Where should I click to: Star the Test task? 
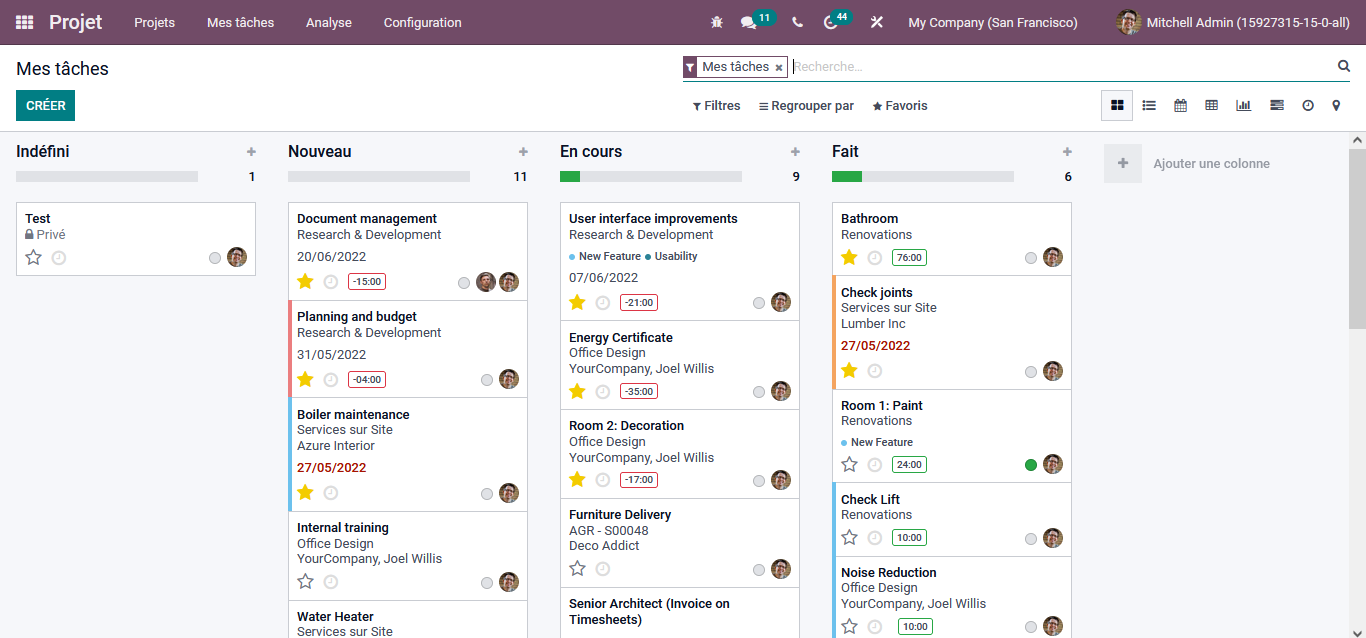click(33, 257)
